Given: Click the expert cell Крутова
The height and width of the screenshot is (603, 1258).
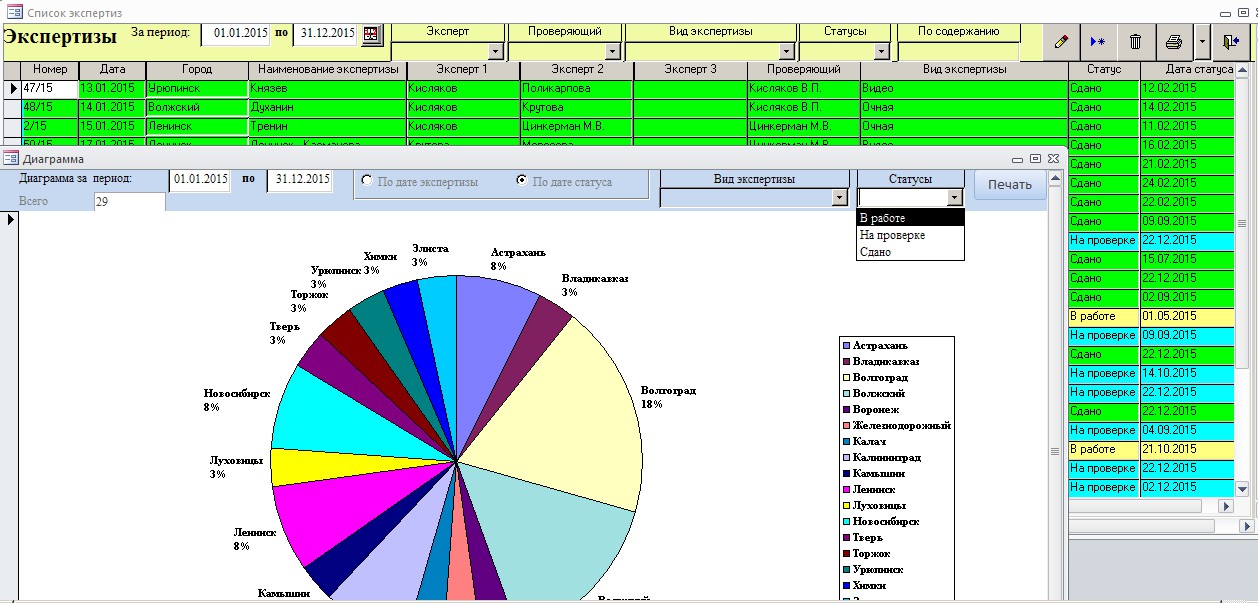Looking at the screenshot, I should pyautogui.click(x=576, y=107).
